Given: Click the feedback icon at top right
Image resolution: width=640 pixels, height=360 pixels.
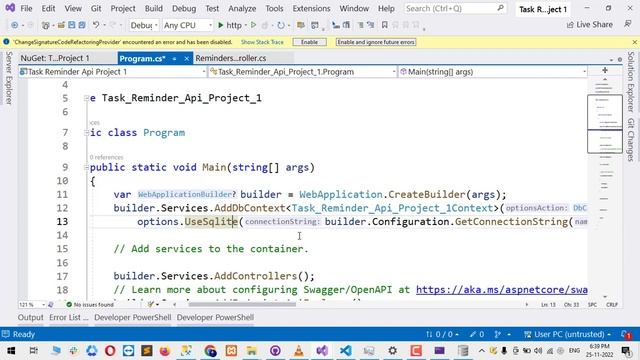Looking at the screenshot, I should (x=628, y=24).
